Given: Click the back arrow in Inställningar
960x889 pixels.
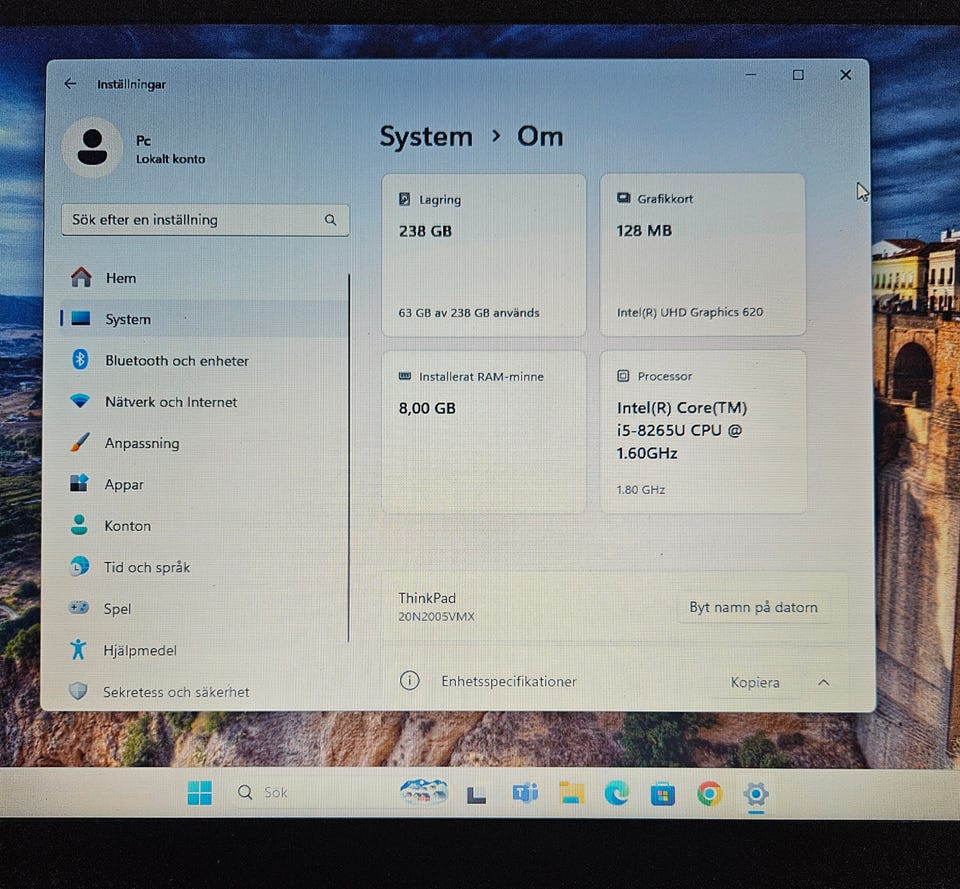Looking at the screenshot, I should click(70, 84).
